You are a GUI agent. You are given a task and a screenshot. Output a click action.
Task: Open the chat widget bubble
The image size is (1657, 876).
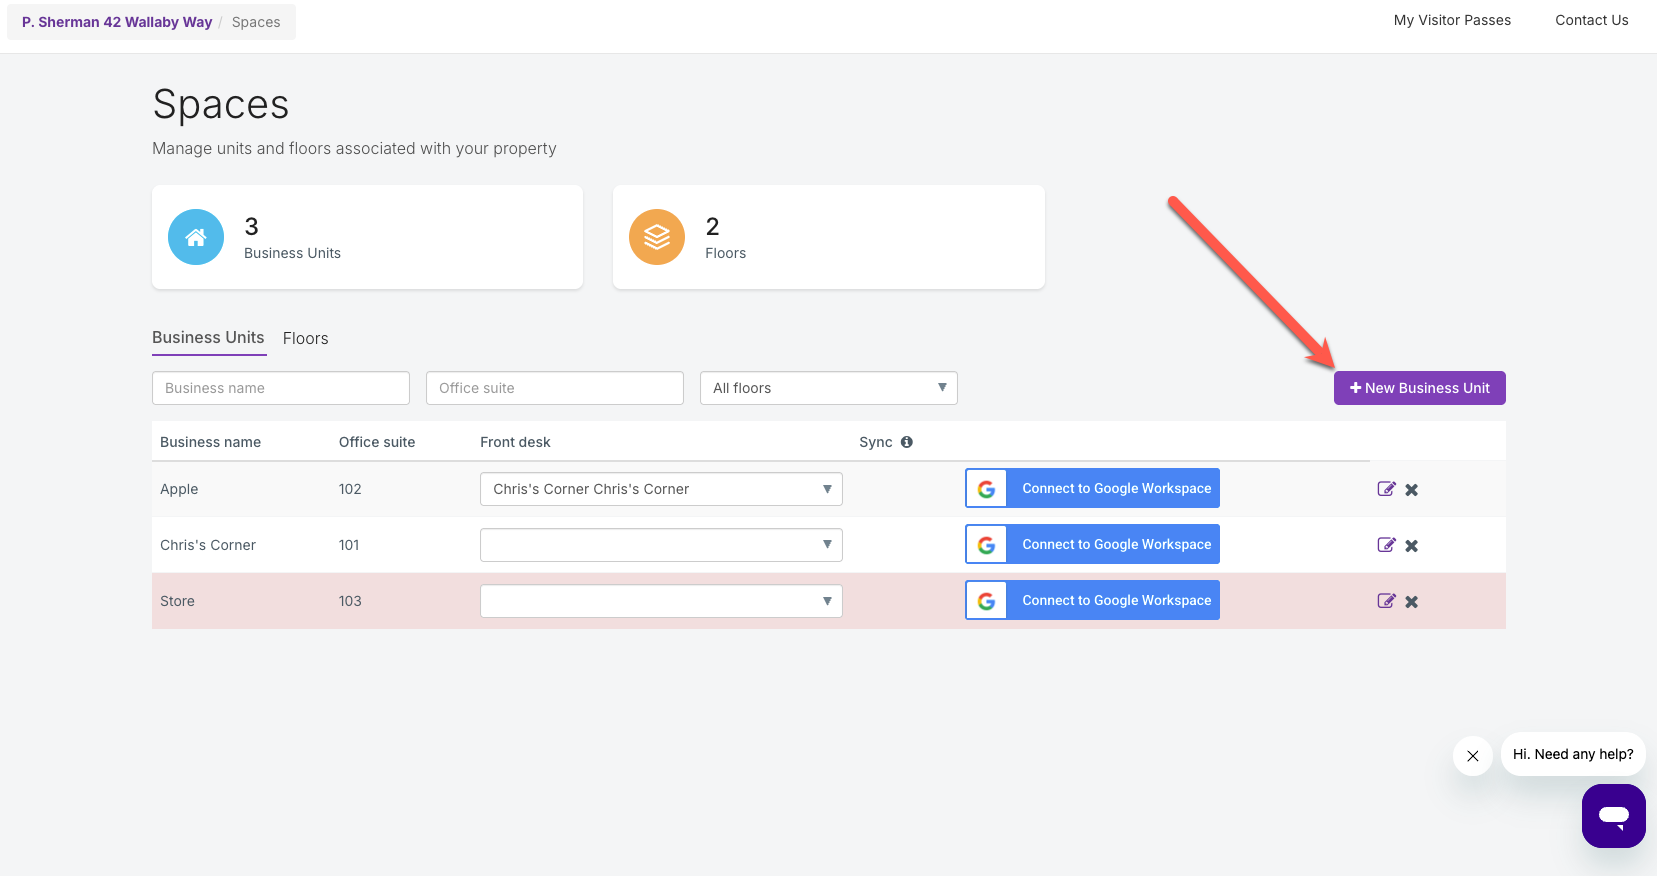(1612, 815)
